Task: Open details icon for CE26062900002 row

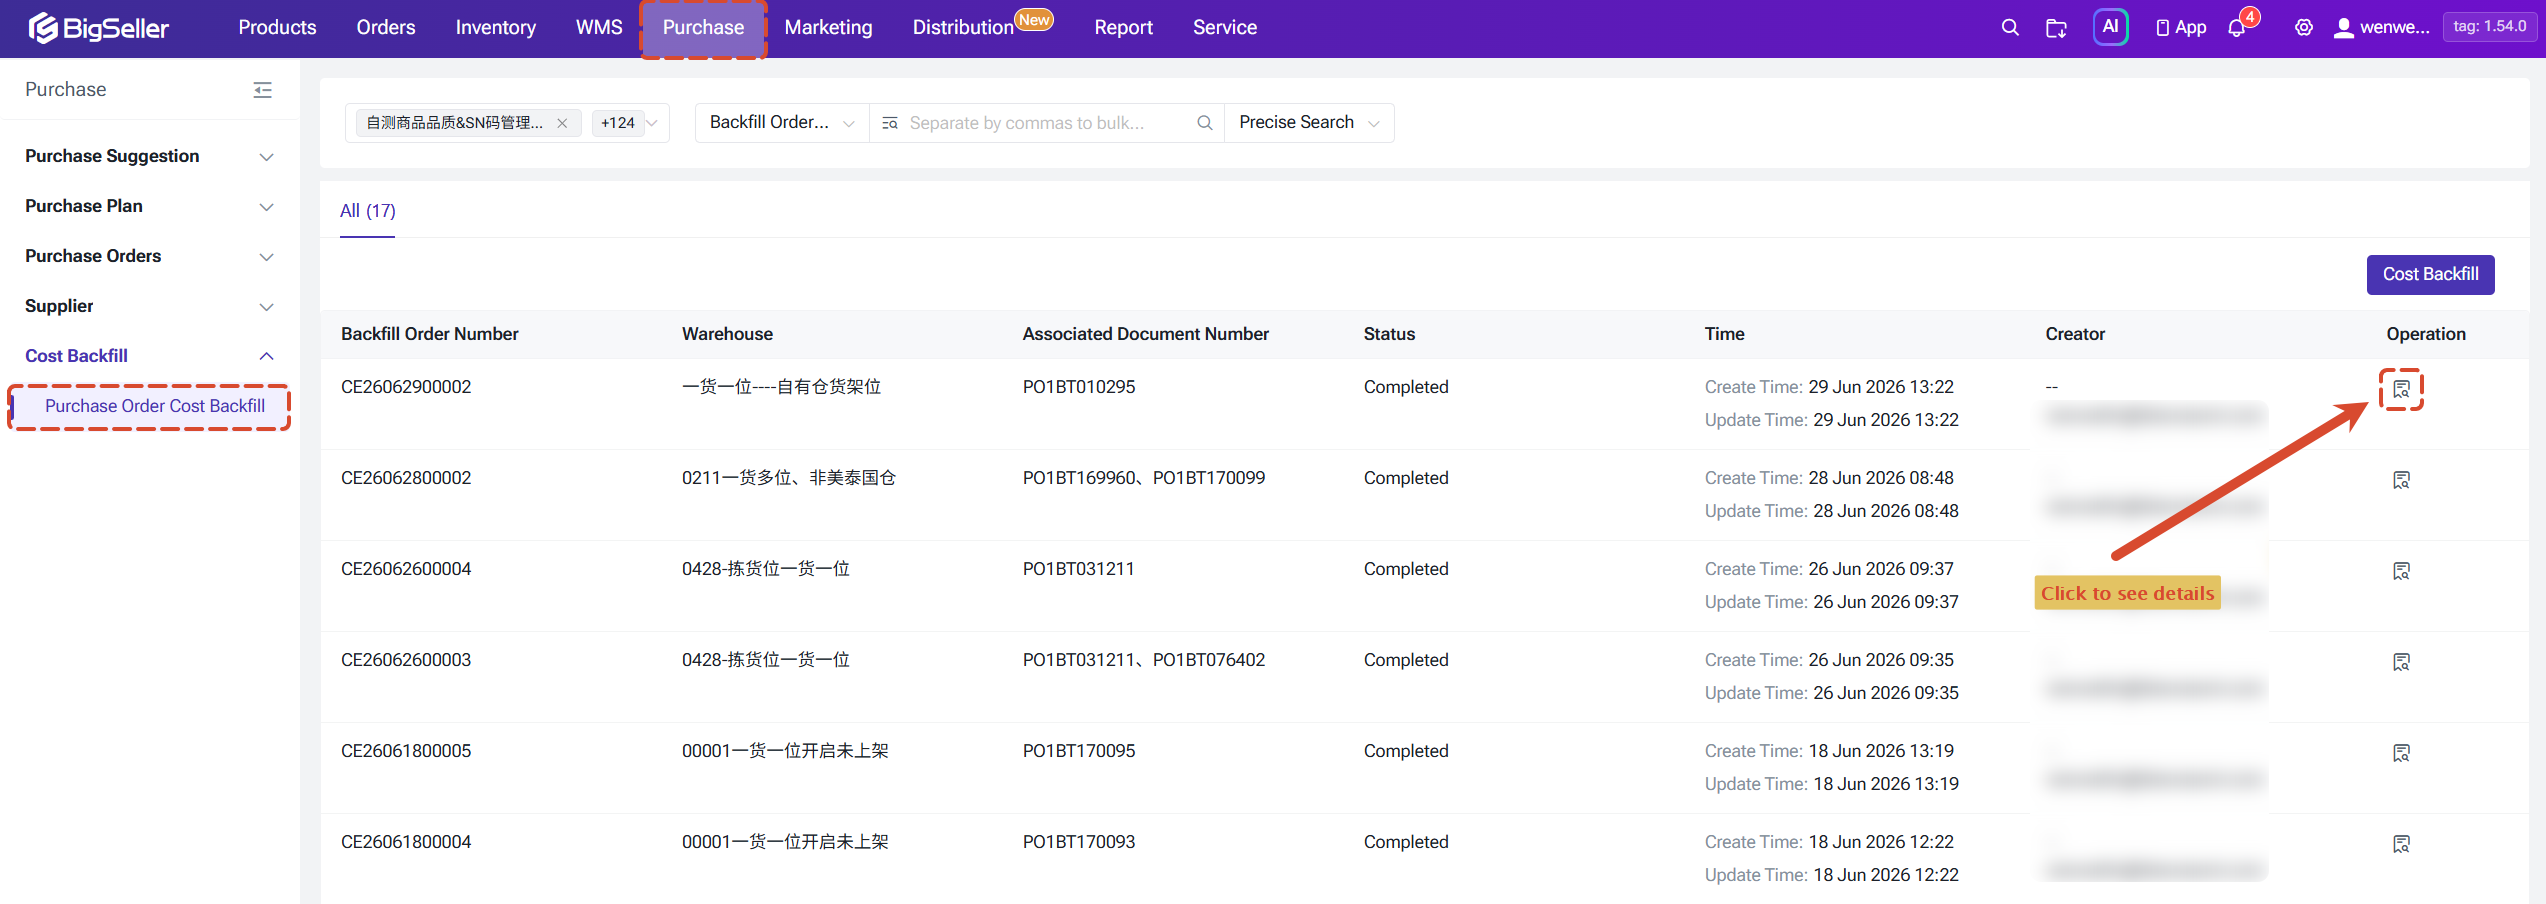Action: pyautogui.click(x=2401, y=389)
